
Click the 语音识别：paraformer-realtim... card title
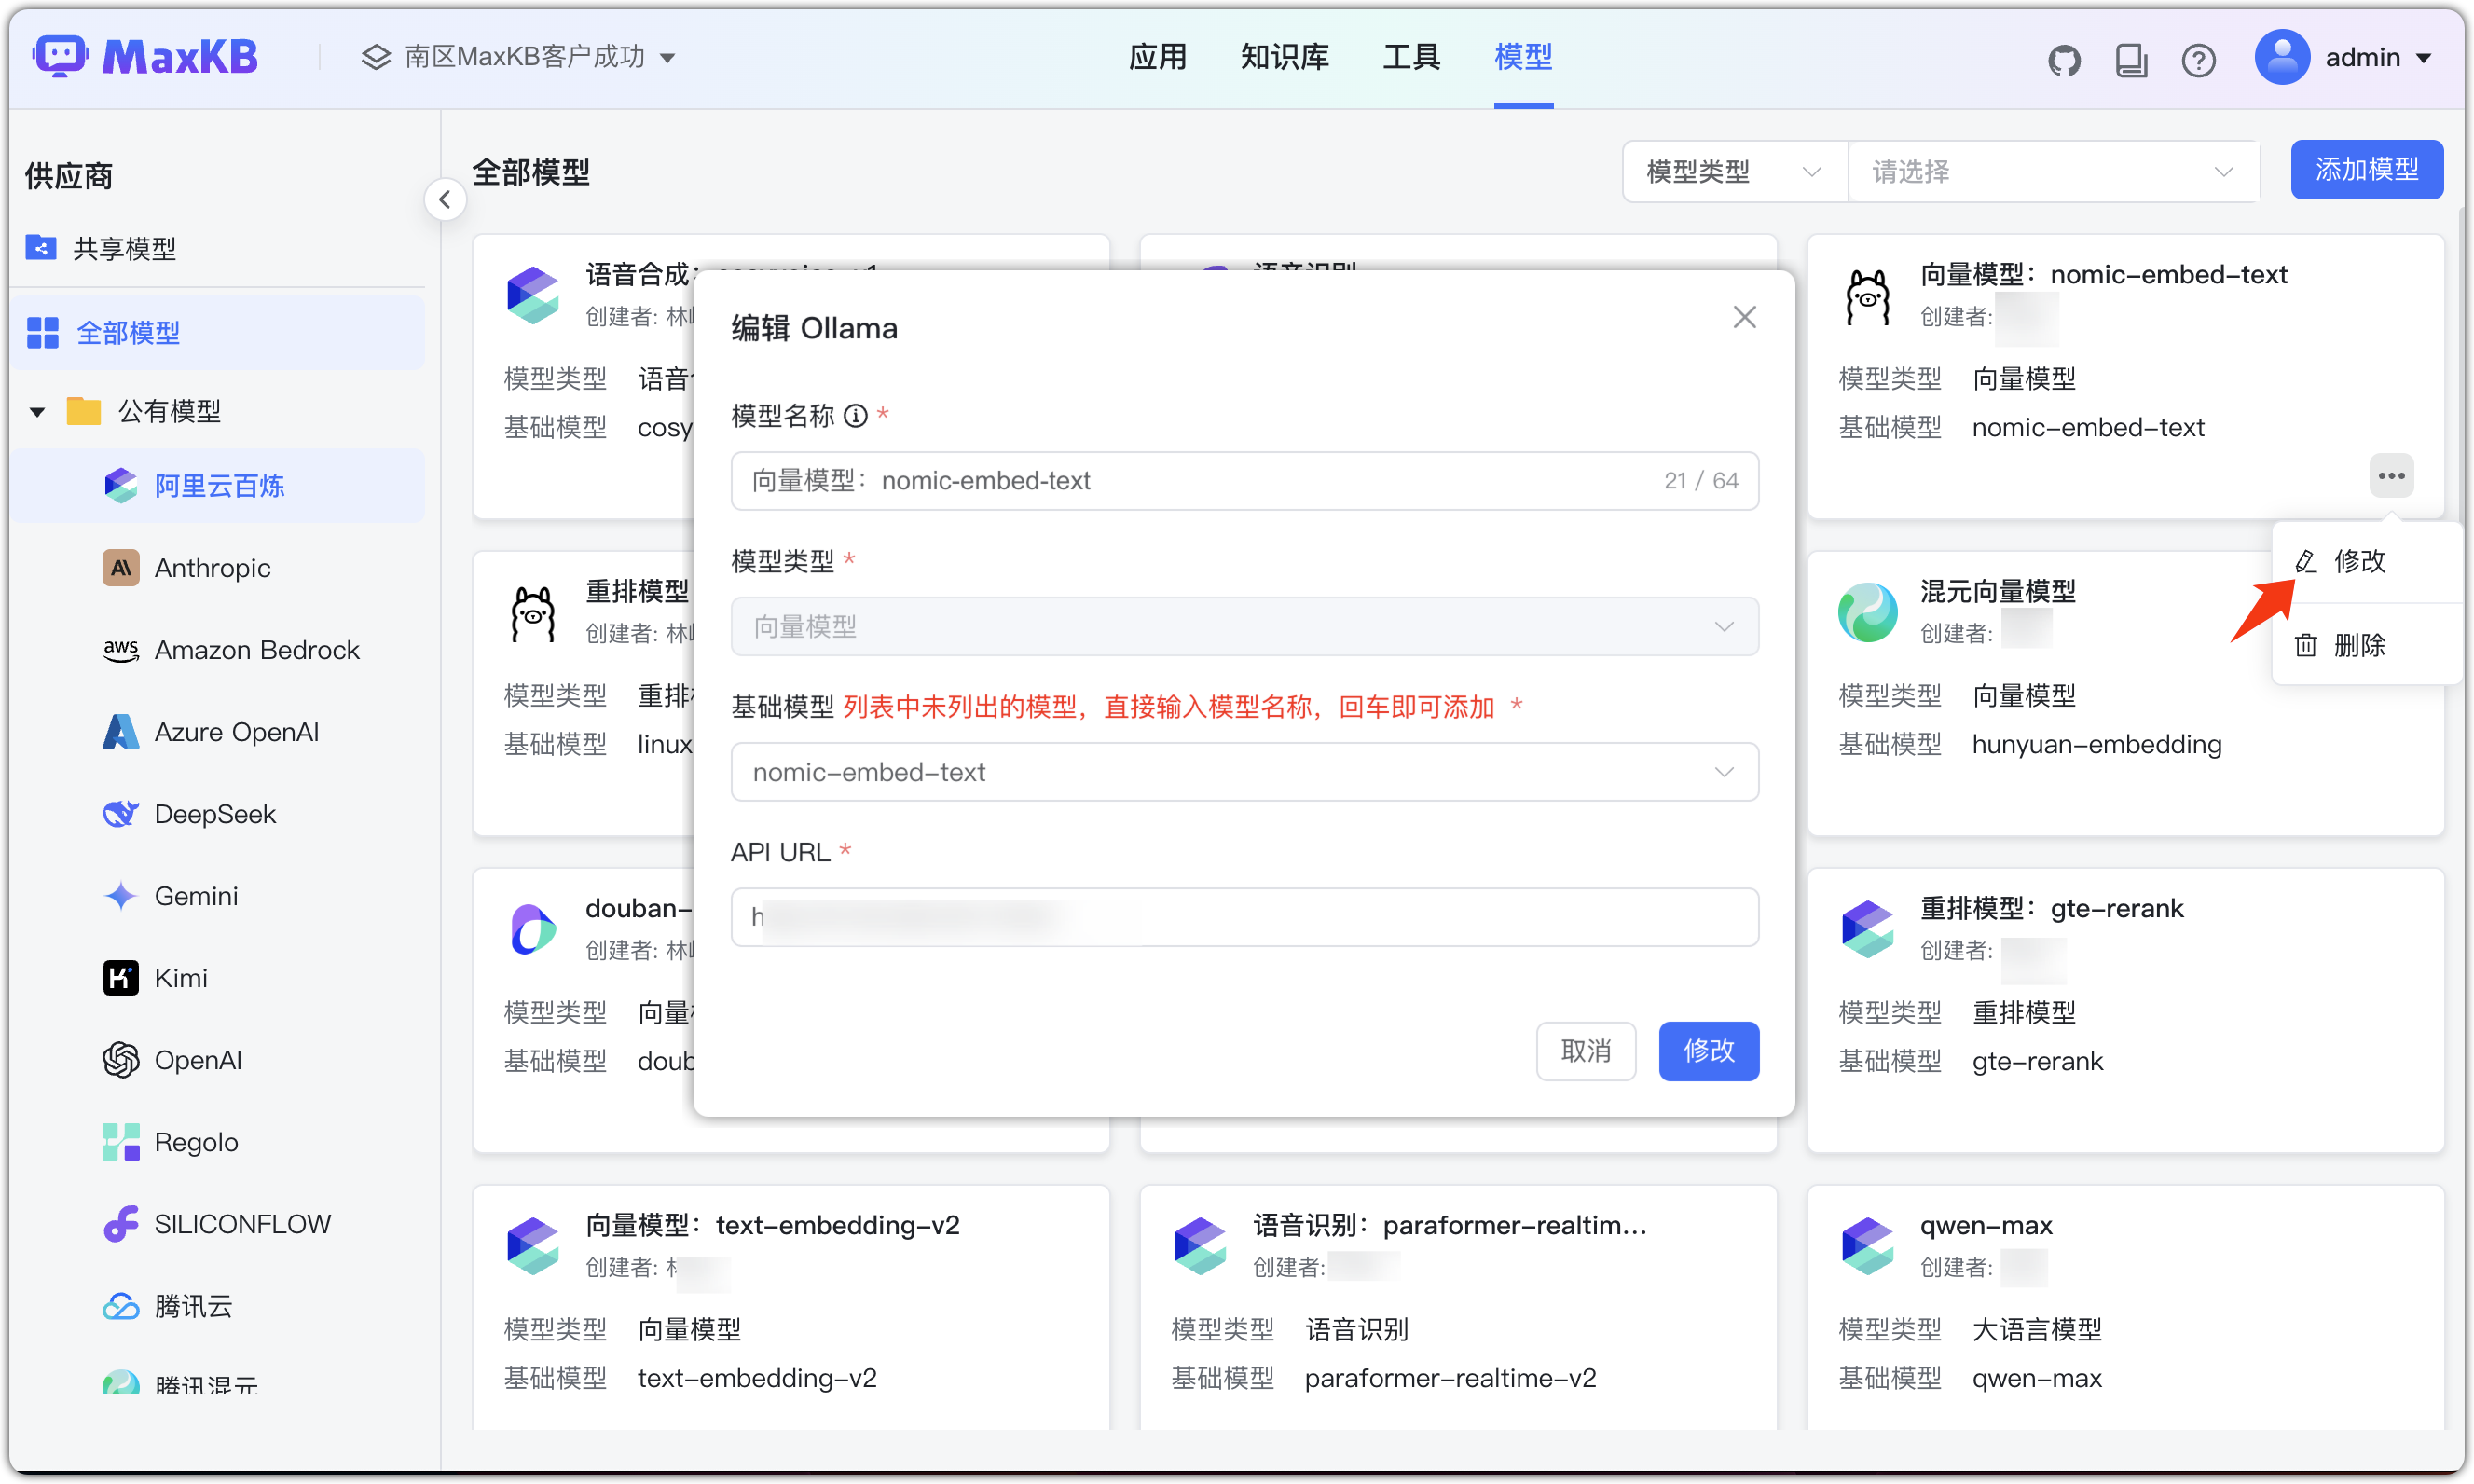1449,1225
